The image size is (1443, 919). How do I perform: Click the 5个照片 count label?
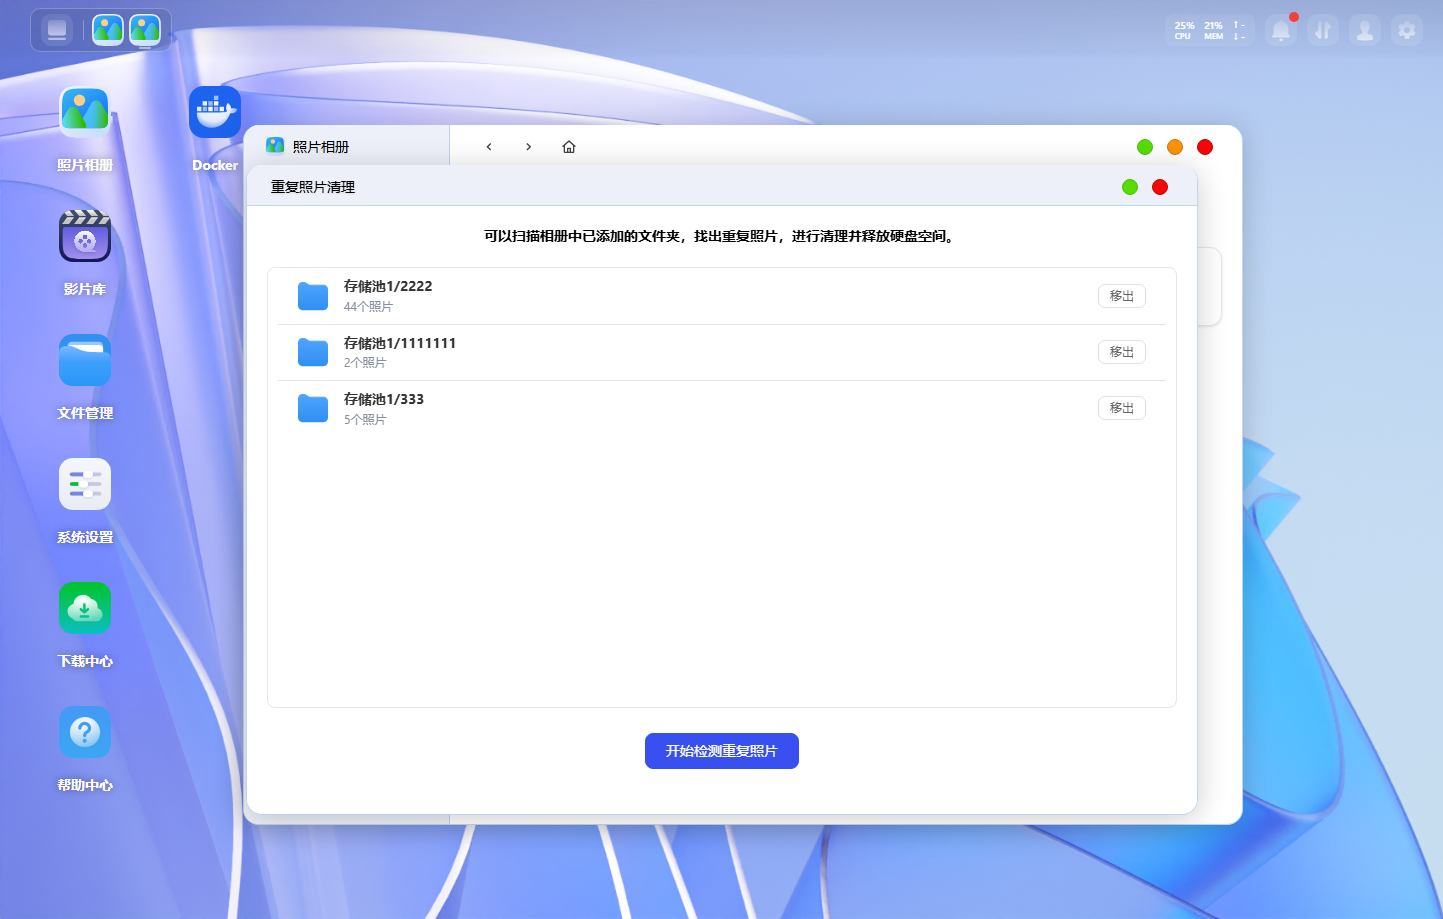[x=365, y=420]
